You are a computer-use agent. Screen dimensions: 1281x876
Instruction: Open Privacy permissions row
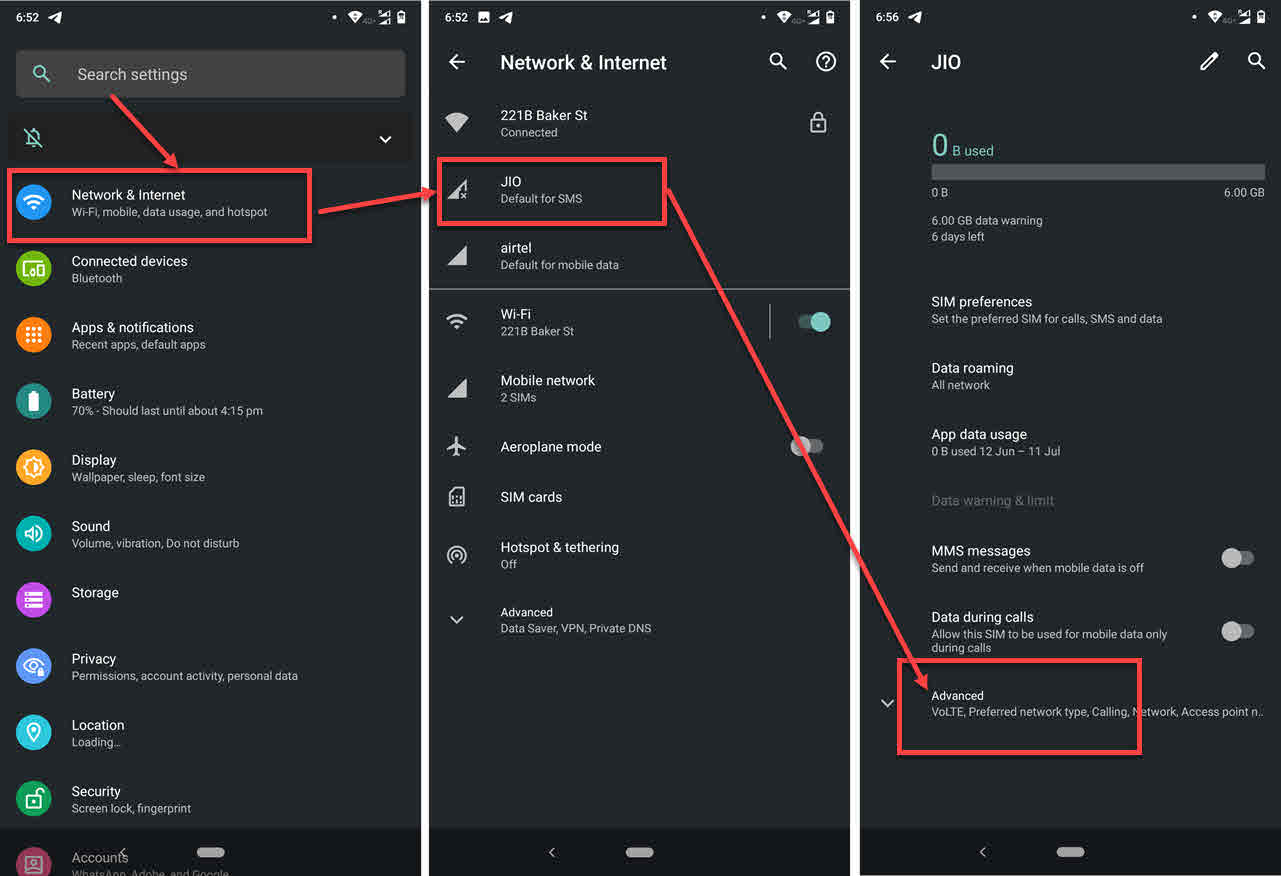pyautogui.click(x=210, y=666)
